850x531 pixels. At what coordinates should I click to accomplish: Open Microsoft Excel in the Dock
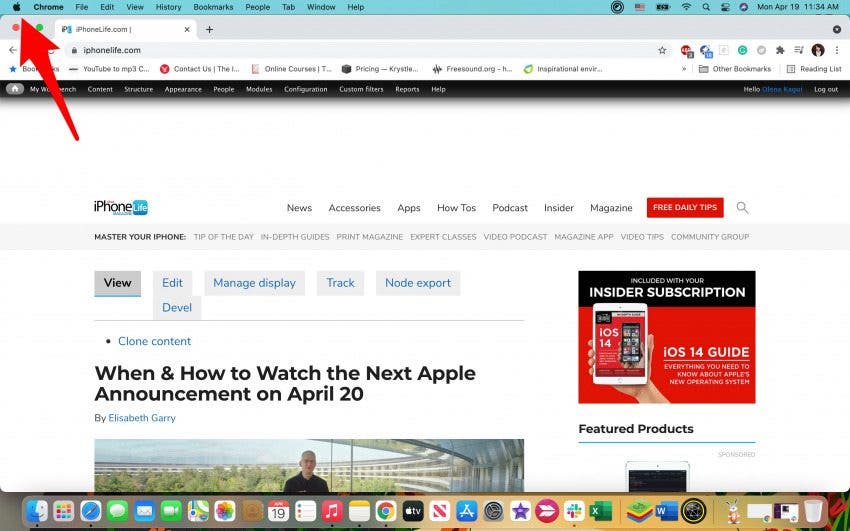click(600, 511)
